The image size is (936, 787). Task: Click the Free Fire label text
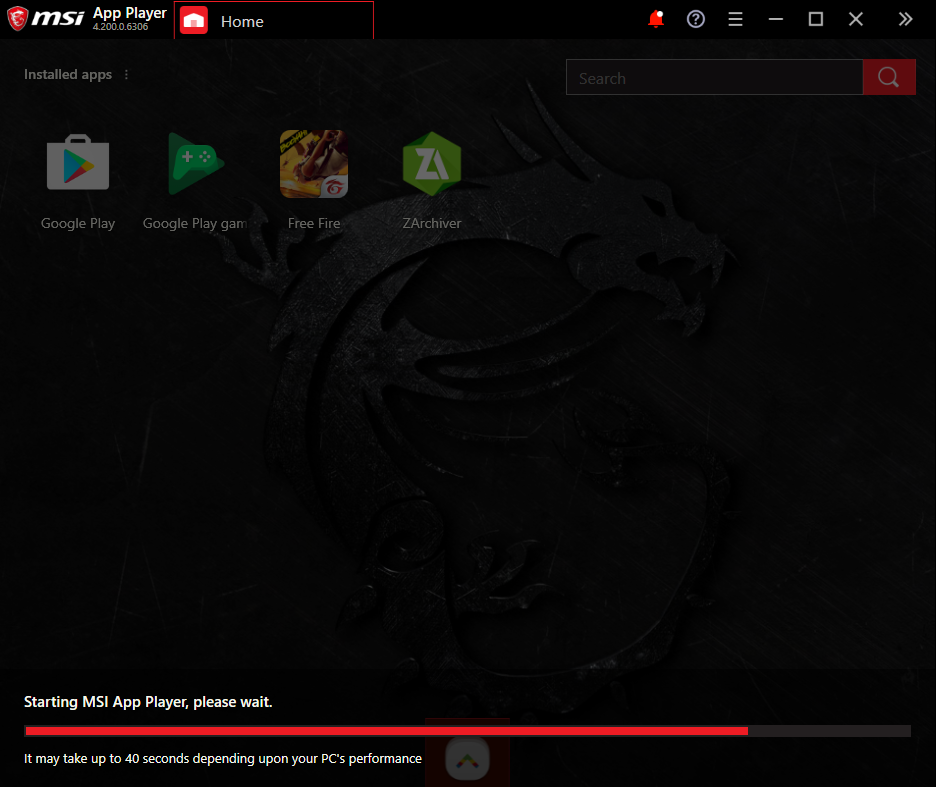[314, 223]
